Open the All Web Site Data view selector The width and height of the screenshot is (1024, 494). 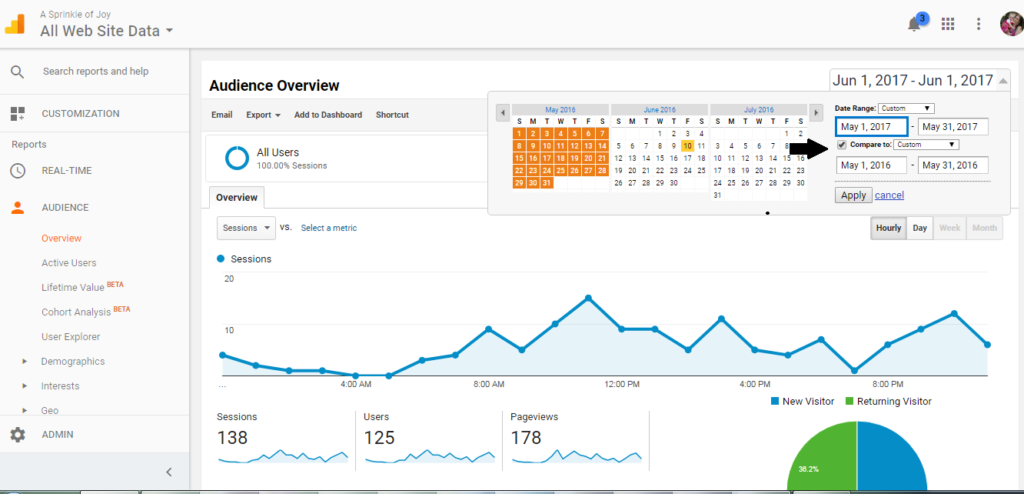(x=106, y=31)
